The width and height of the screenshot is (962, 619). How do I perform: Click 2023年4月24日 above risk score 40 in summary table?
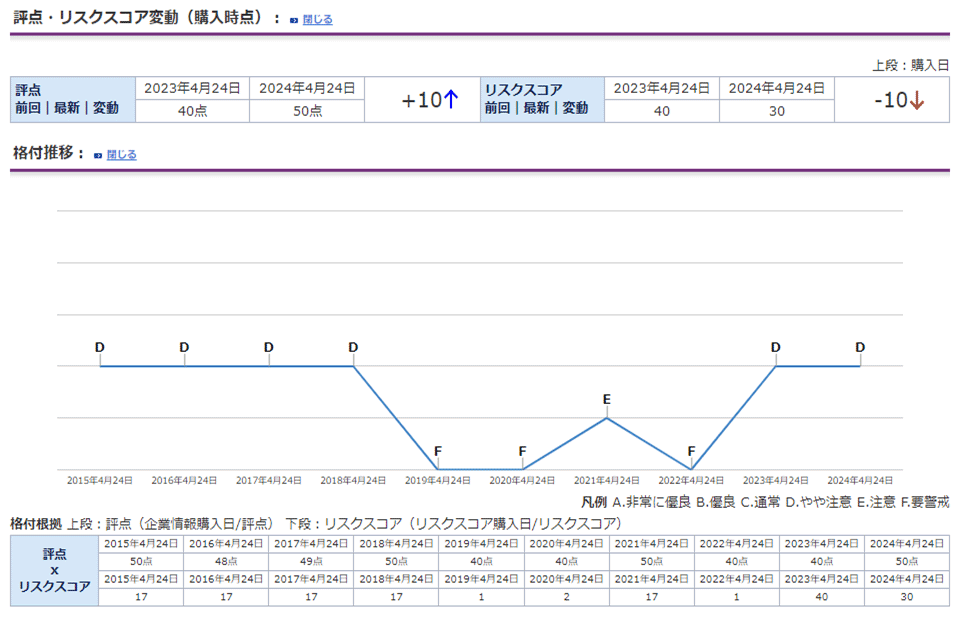click(661, 88)
